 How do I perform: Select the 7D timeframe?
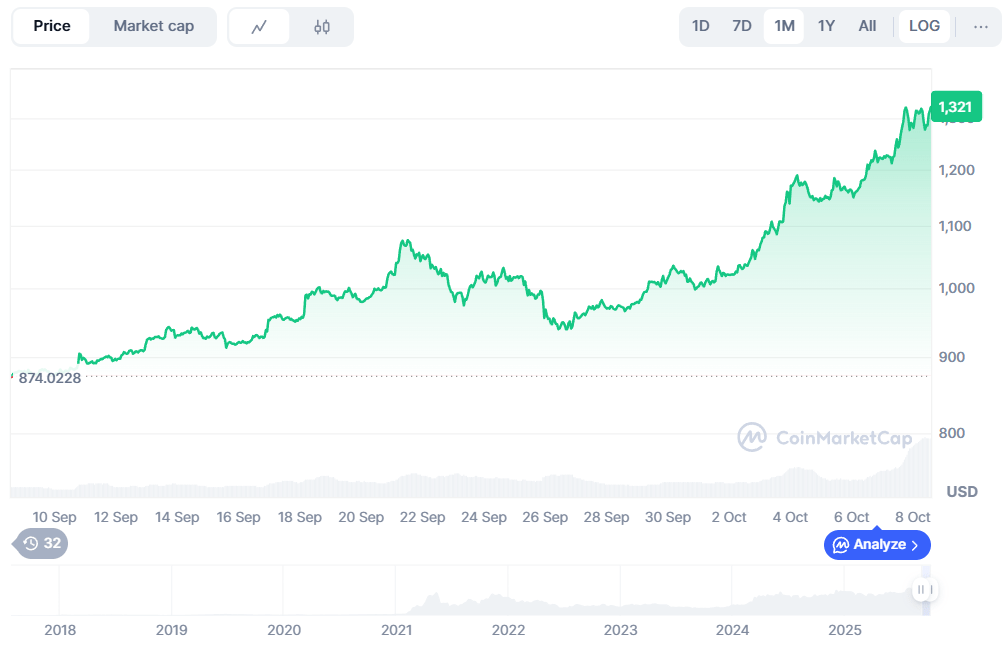[x=741, y=26]
